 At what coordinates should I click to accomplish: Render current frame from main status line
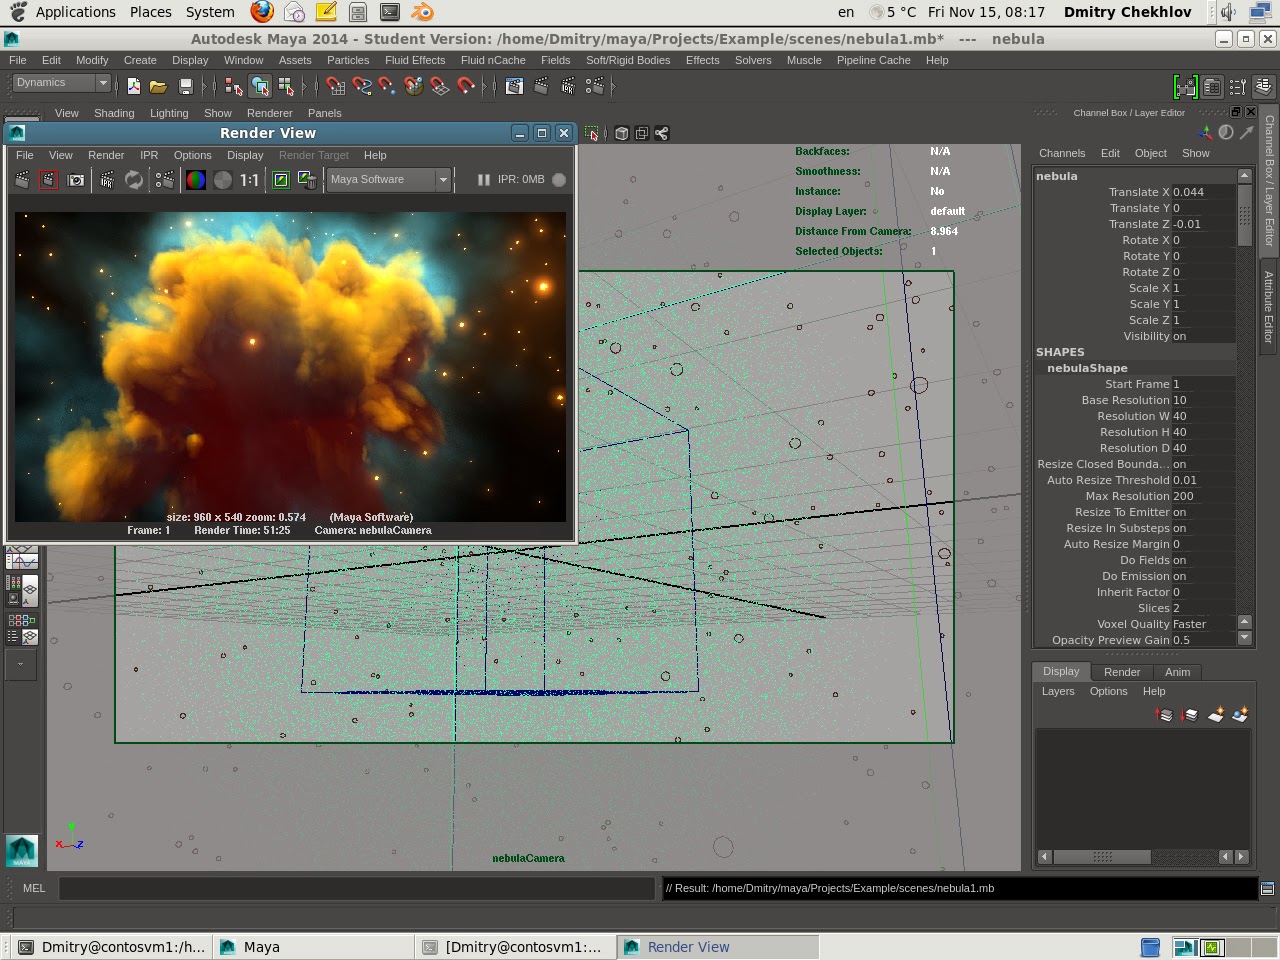(x=541, y=87)
